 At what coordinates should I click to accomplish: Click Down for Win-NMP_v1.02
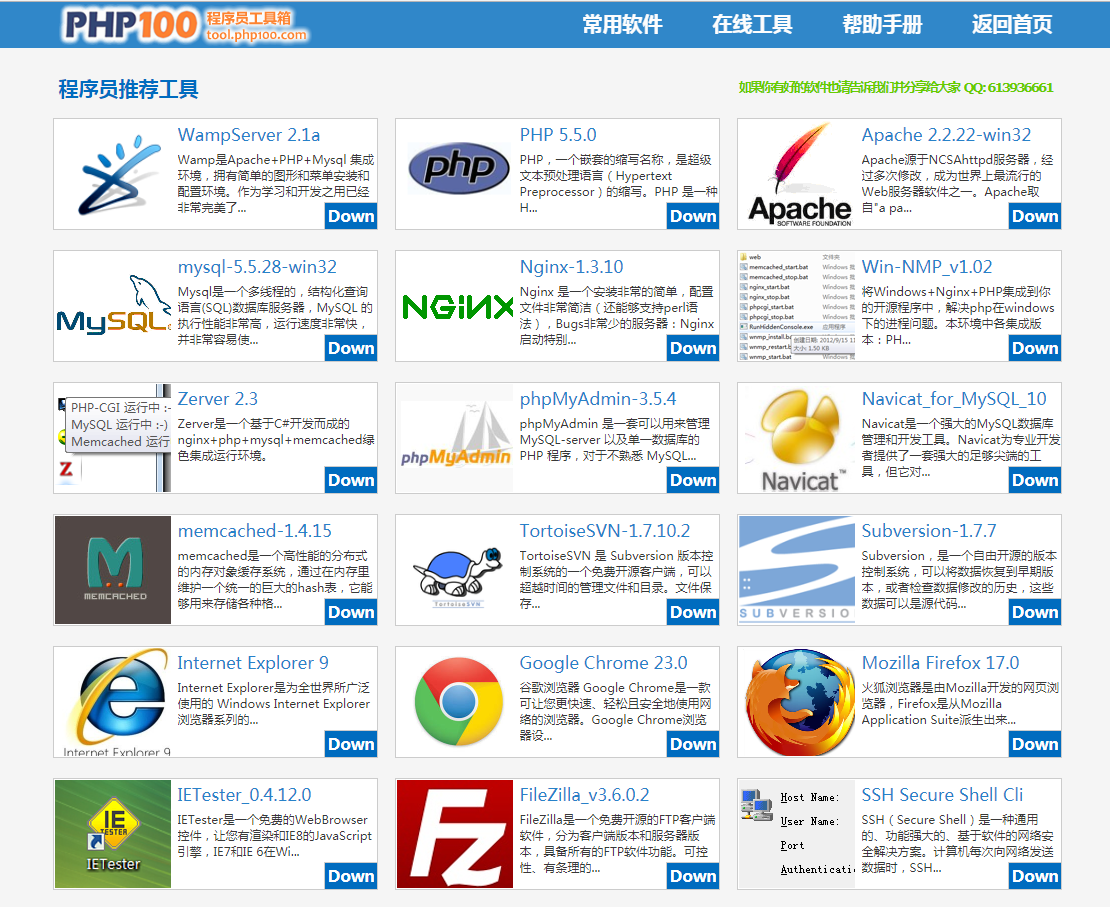tap(1035, 348)
